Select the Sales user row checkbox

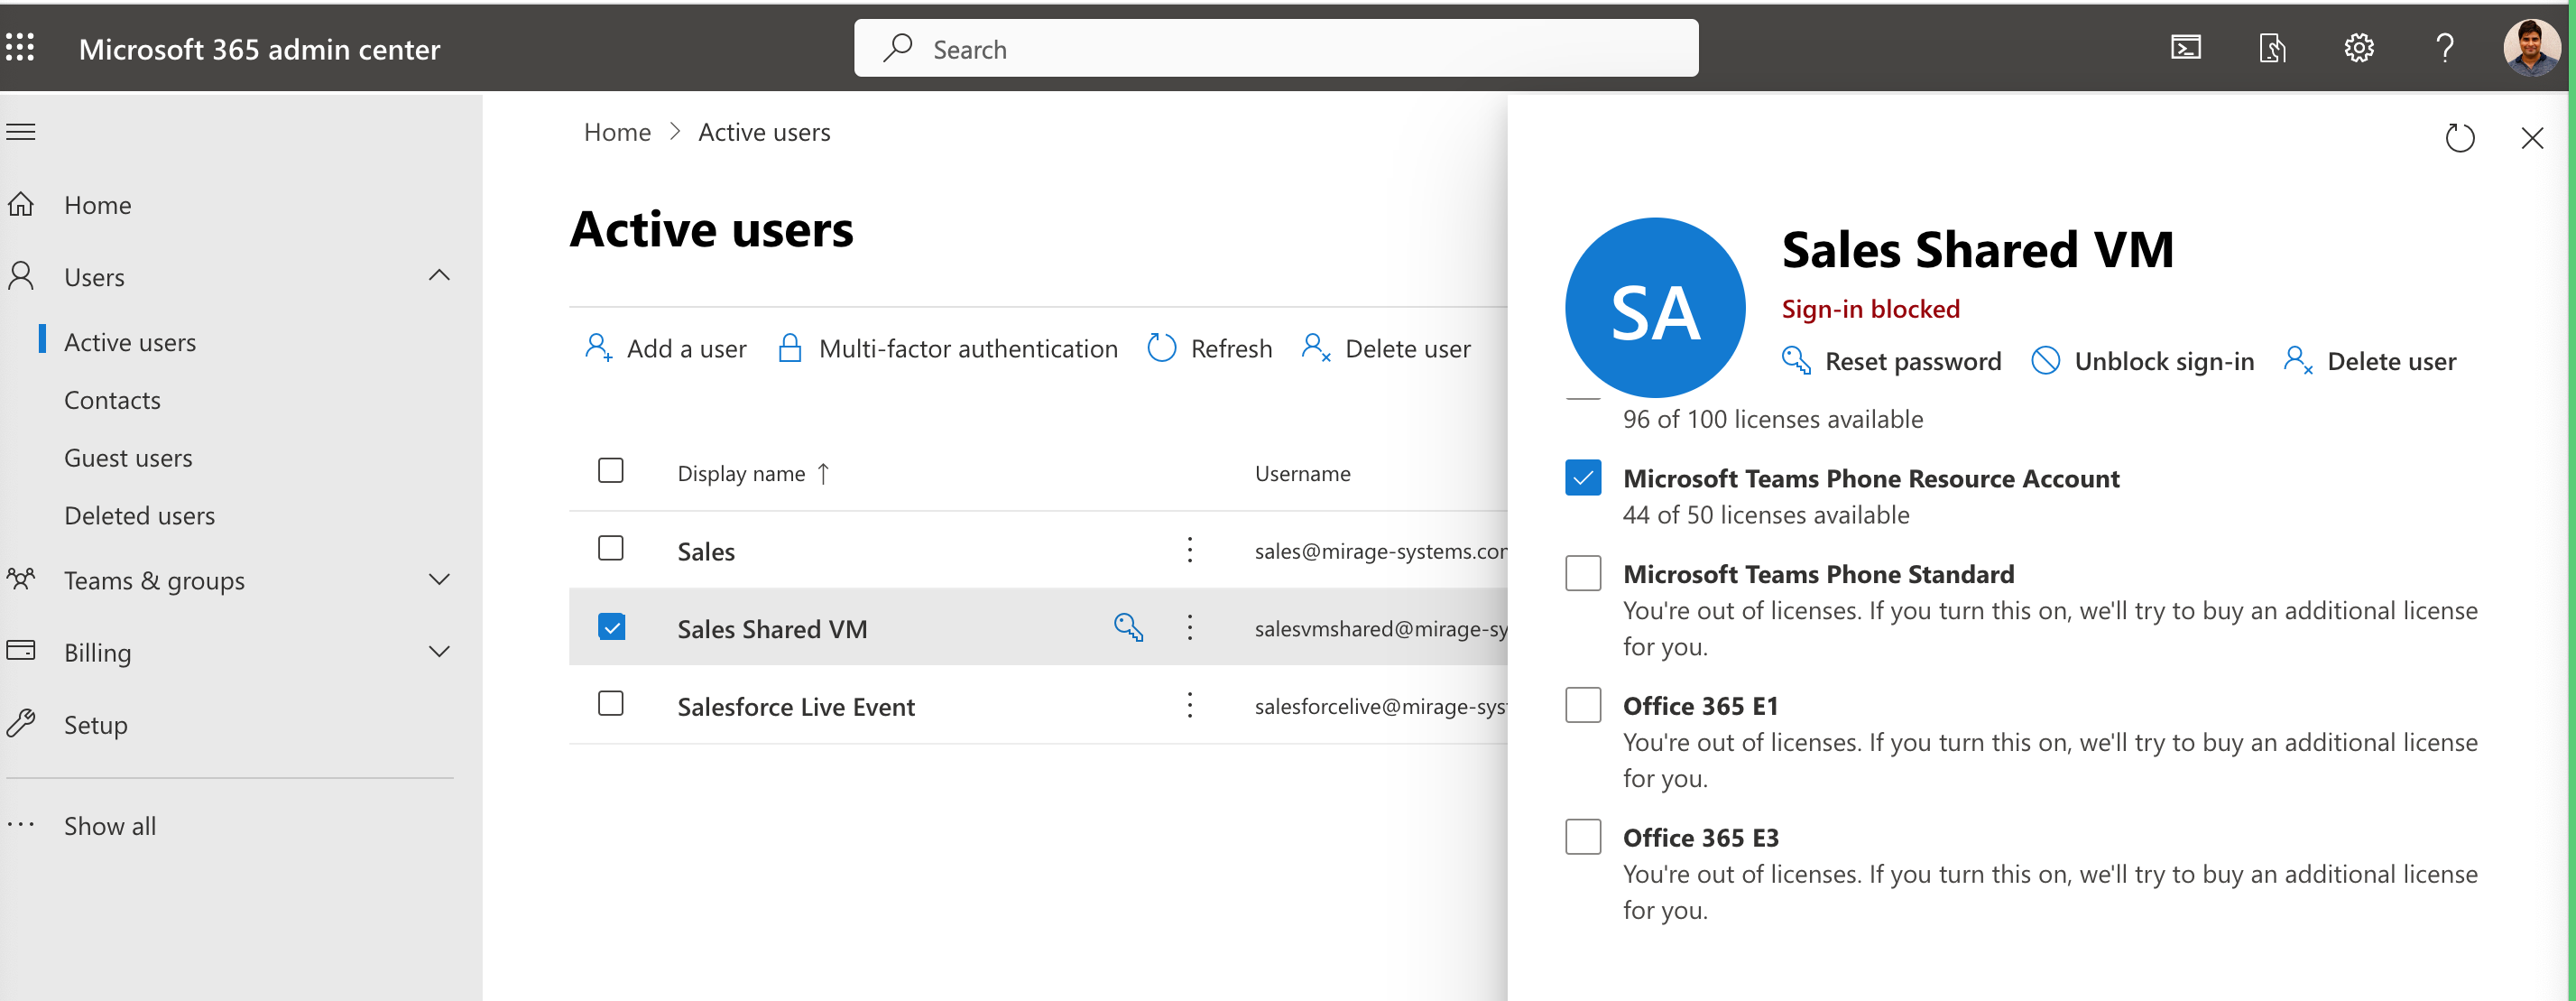click(x=610, y=549)
